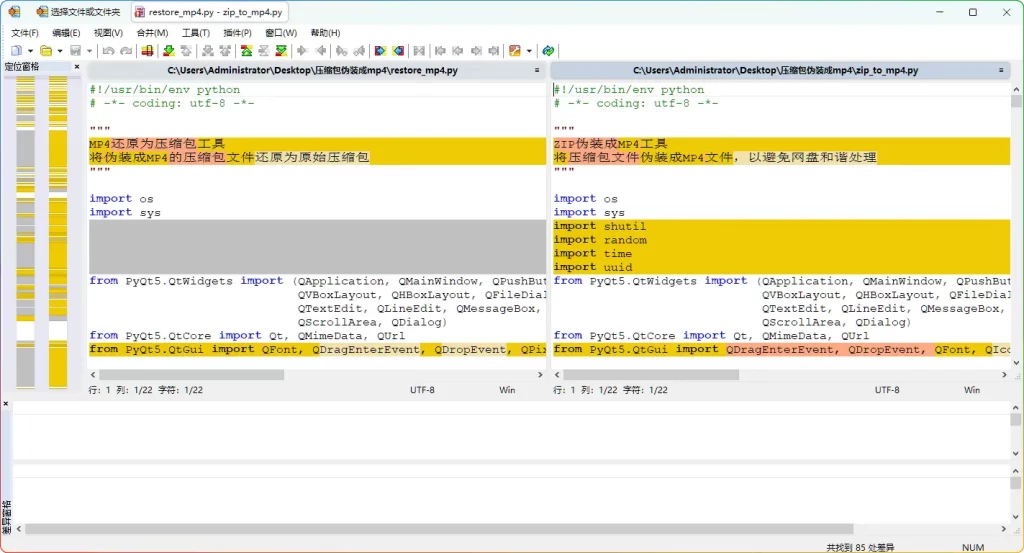Click copy left and advance icon
This screenshot has width=1024, height=553.
pyautogui.click(x=359, y=51)
